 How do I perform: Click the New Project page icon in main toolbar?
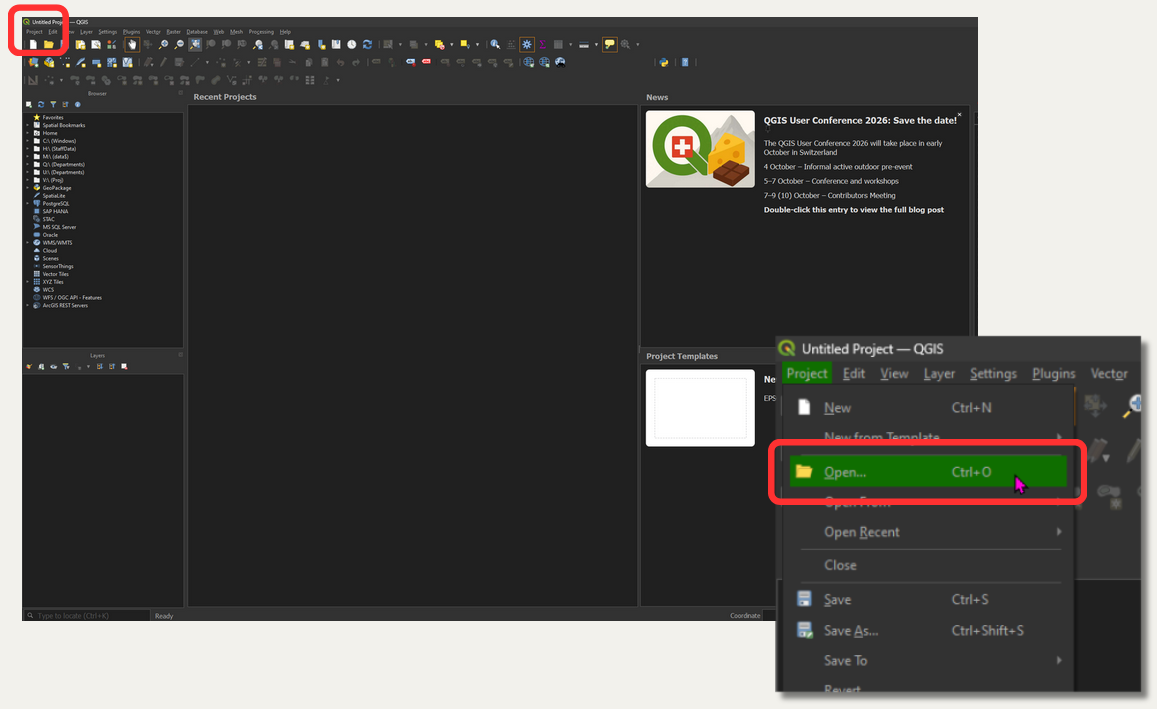[33, 44]
